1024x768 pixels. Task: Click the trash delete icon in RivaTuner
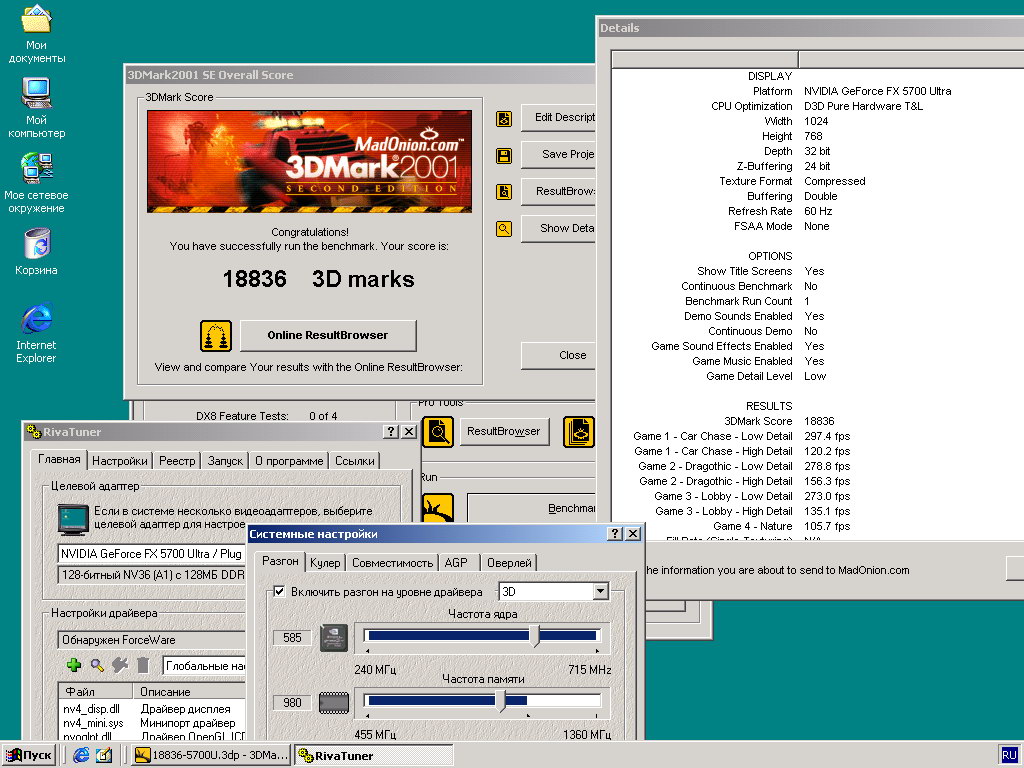143,665
